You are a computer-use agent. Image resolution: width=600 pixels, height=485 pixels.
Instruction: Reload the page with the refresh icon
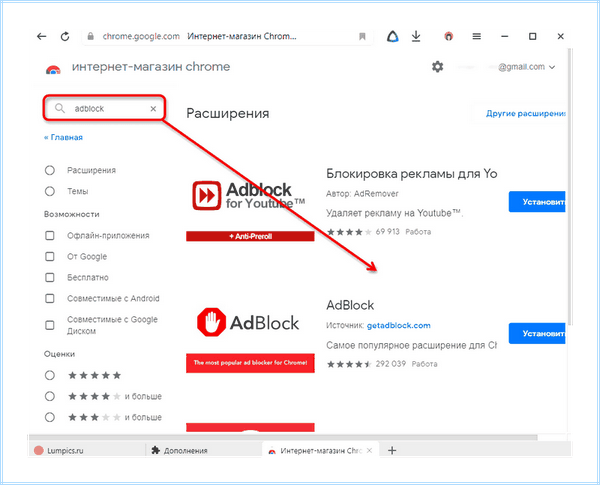pos(65,36)
